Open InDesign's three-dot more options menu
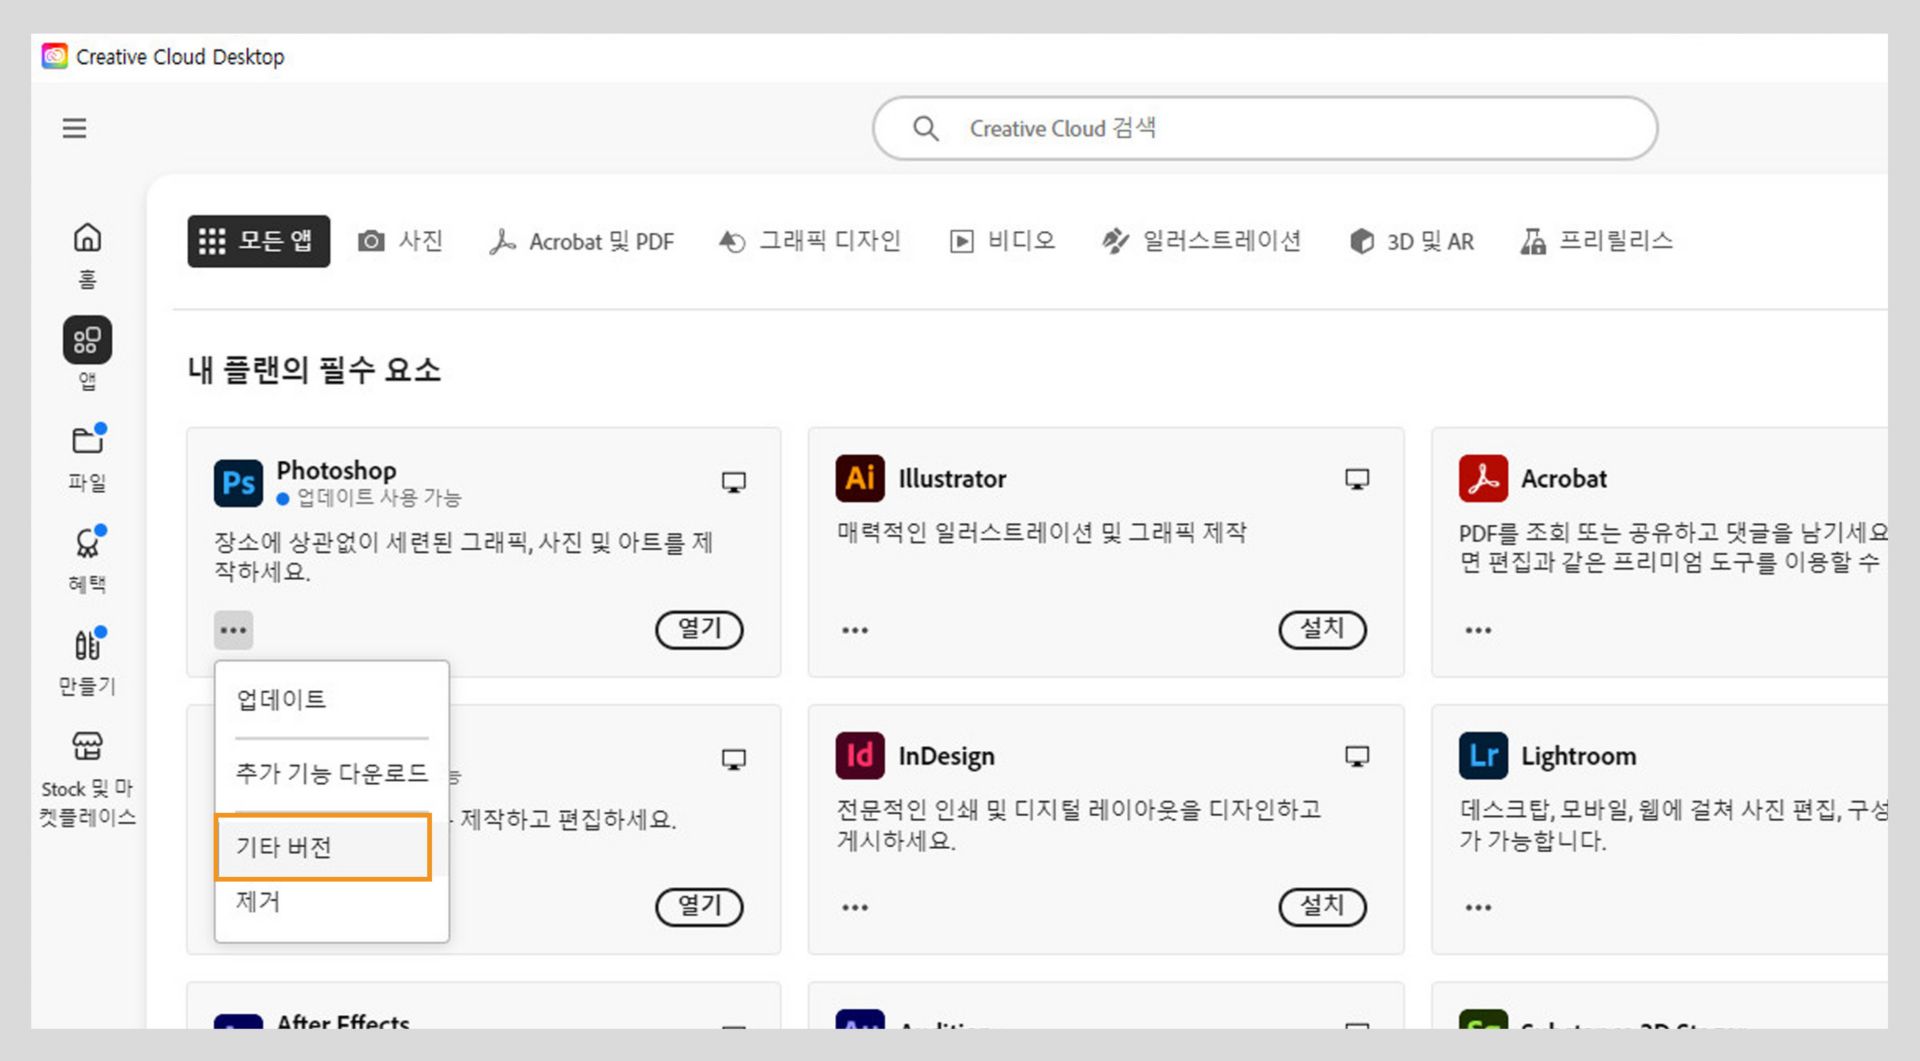 tap(855, 907)
